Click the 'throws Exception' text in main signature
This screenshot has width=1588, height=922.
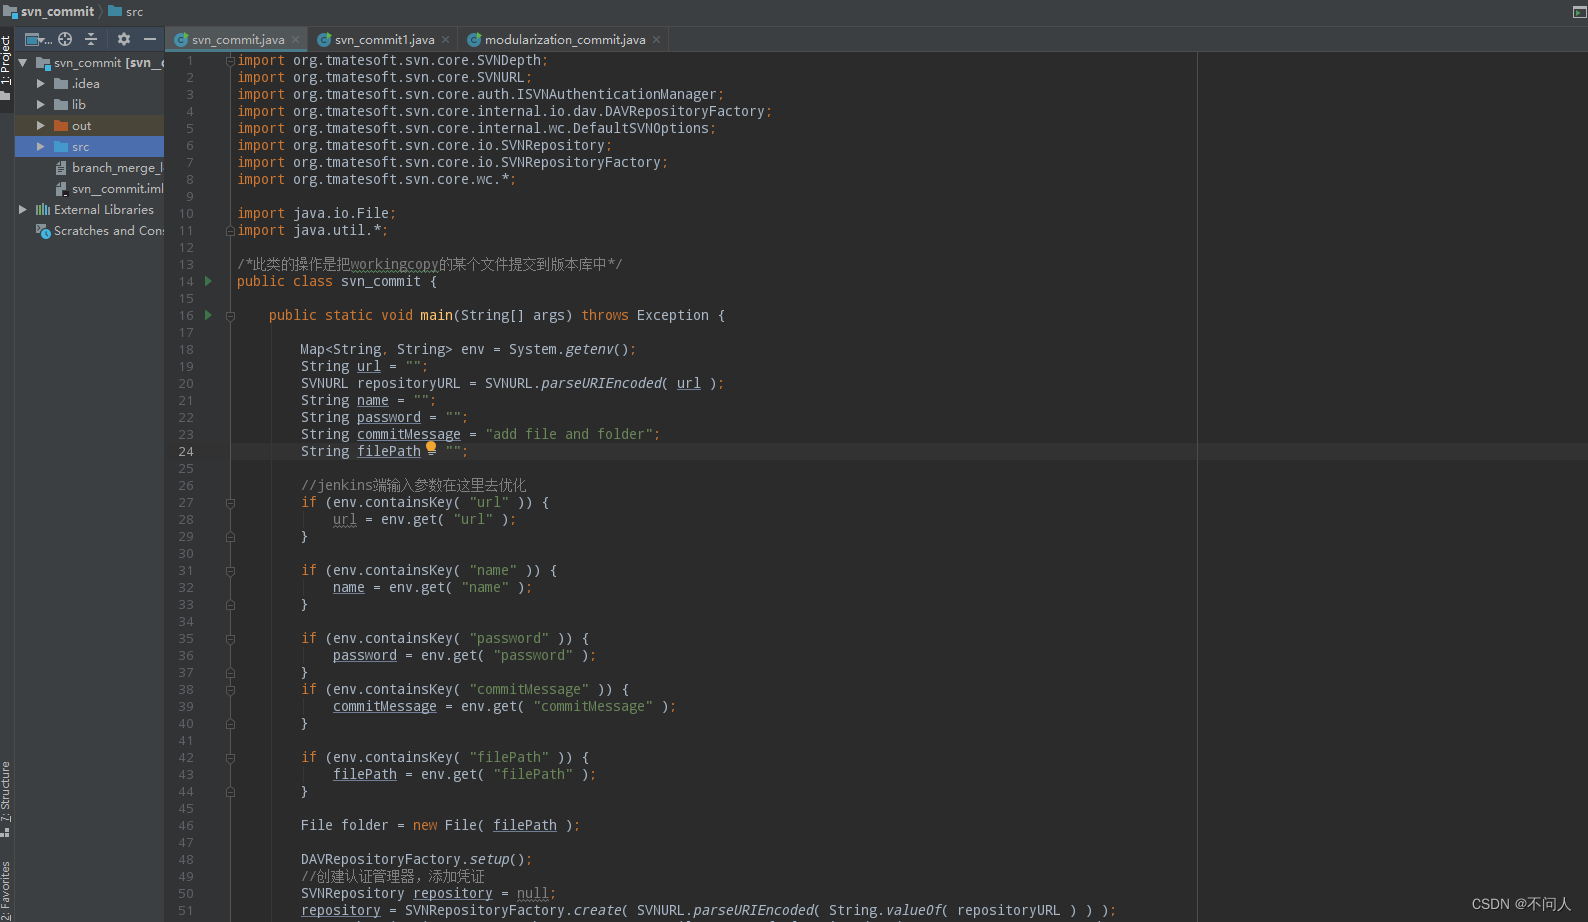(645, 315)
